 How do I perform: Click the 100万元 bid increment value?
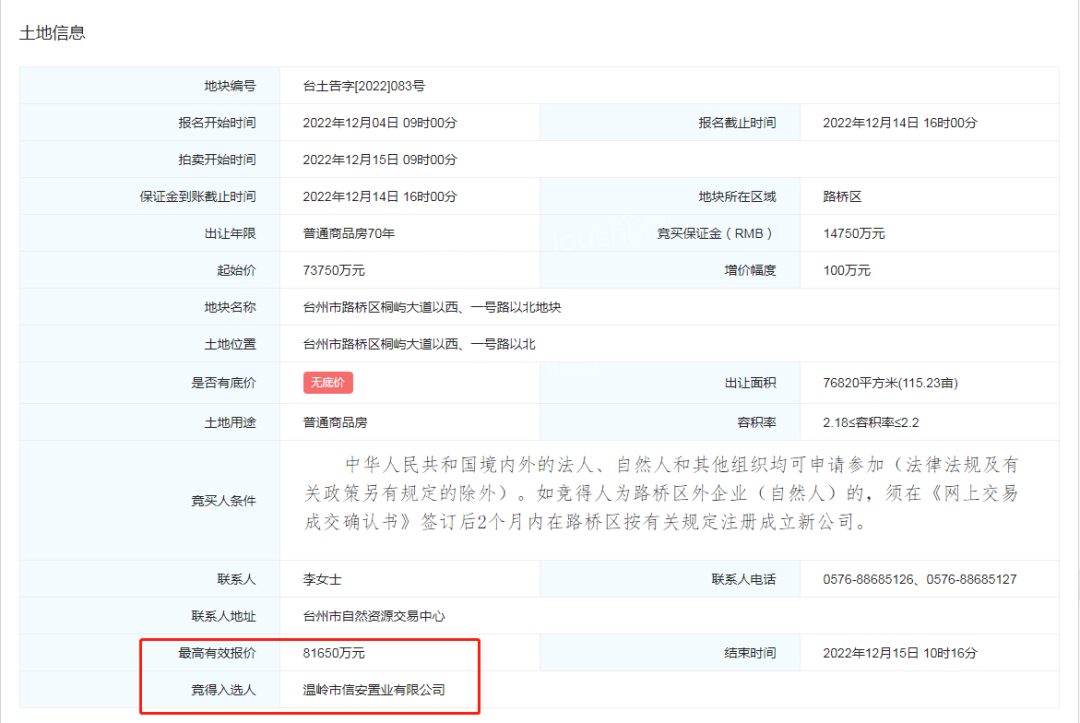point(846,270)
